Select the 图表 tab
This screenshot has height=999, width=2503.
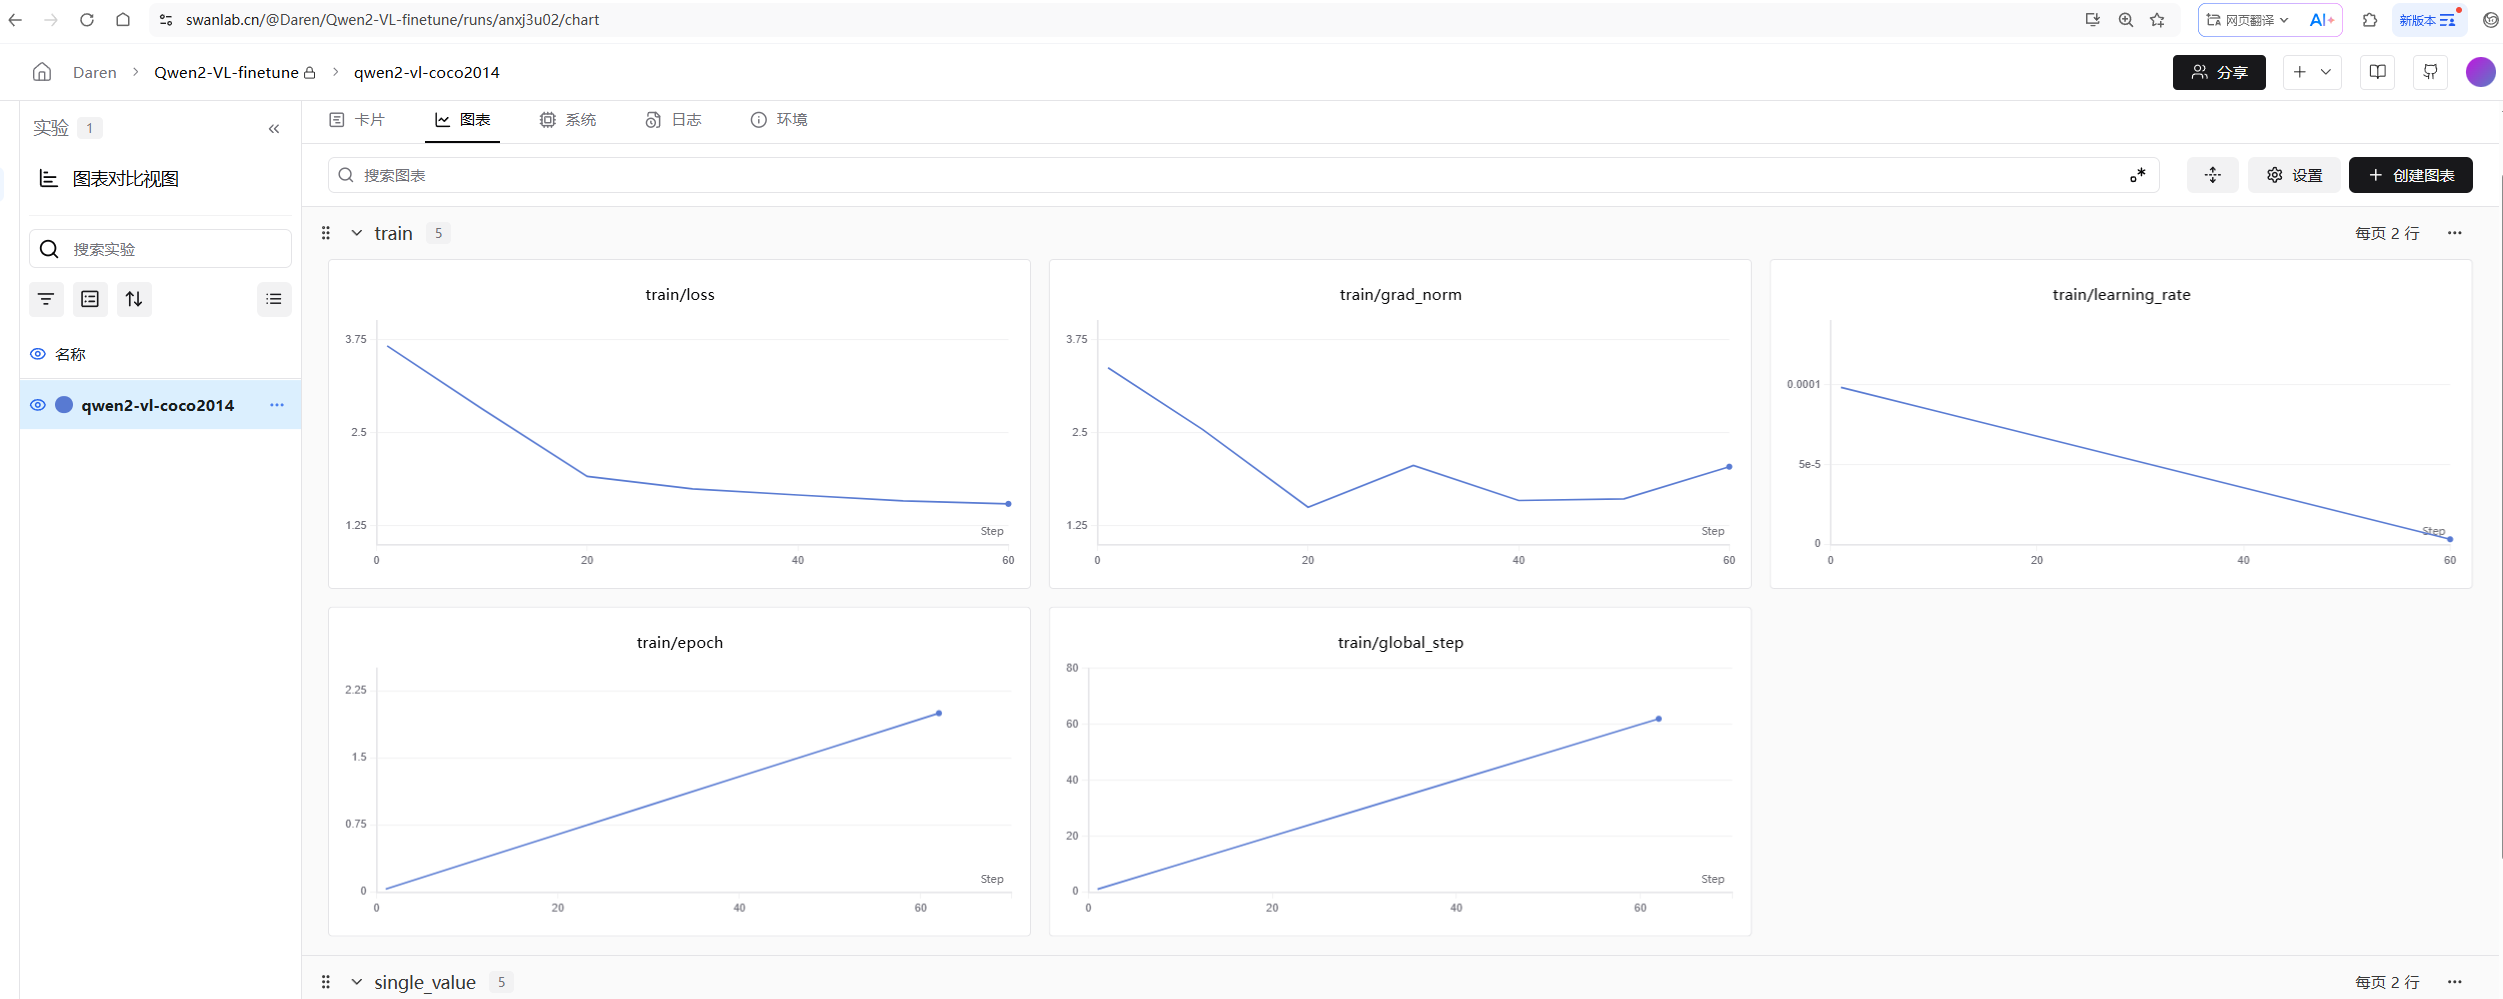coord(463,120)
